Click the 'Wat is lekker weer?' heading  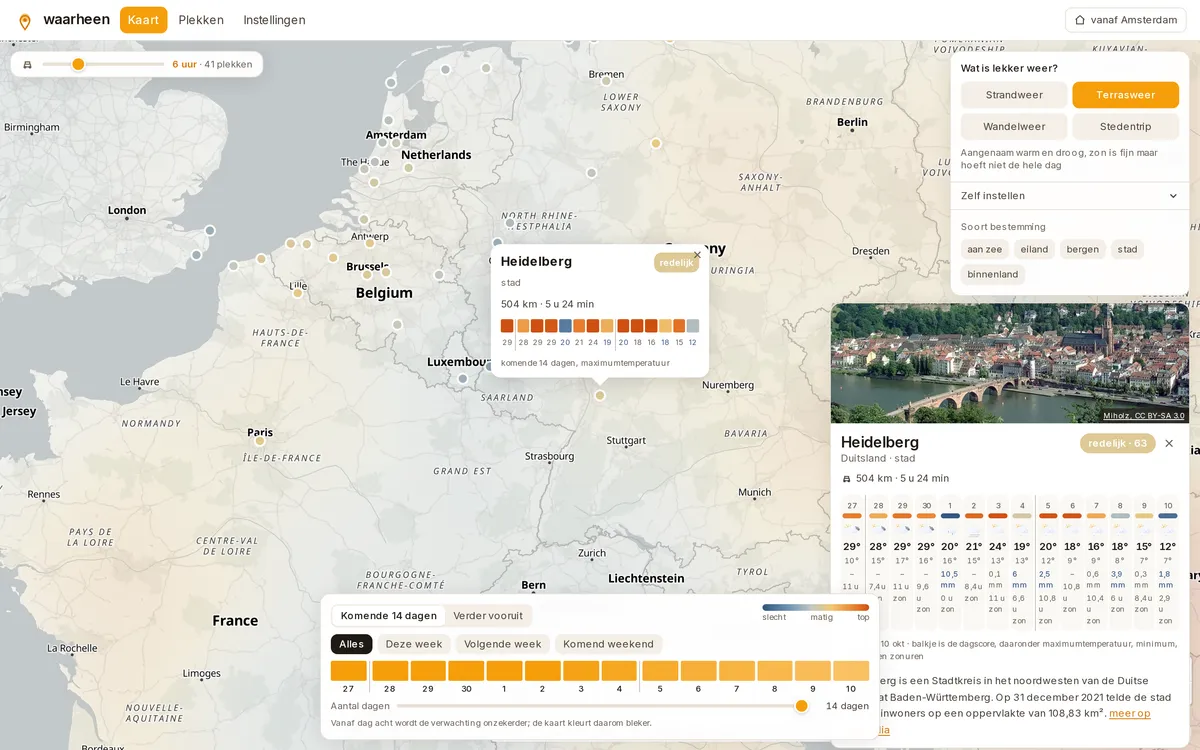coord(1009,68)
